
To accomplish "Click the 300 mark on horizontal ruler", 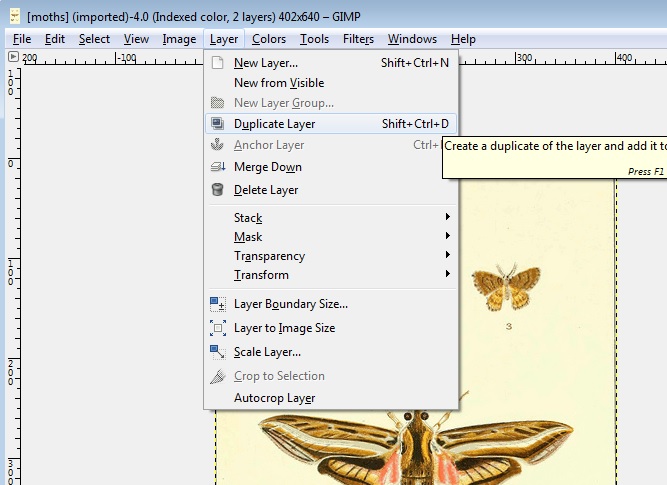I will point(524,57).
